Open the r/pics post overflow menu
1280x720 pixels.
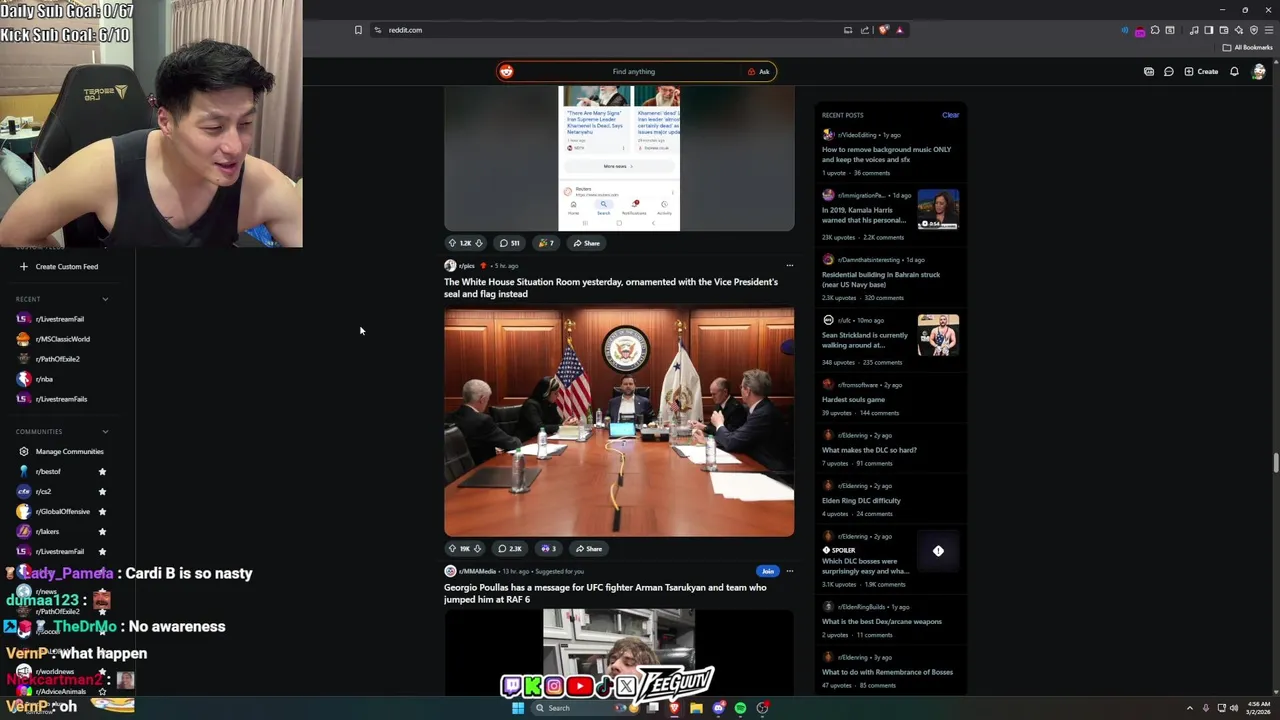pyautogui.click(x=789, y=266)
